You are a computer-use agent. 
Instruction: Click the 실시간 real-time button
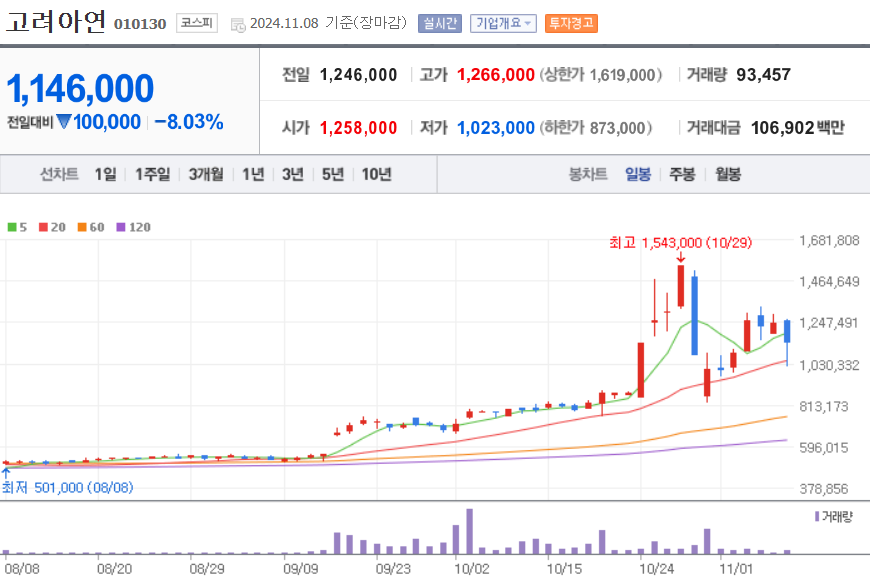(439, 23)
